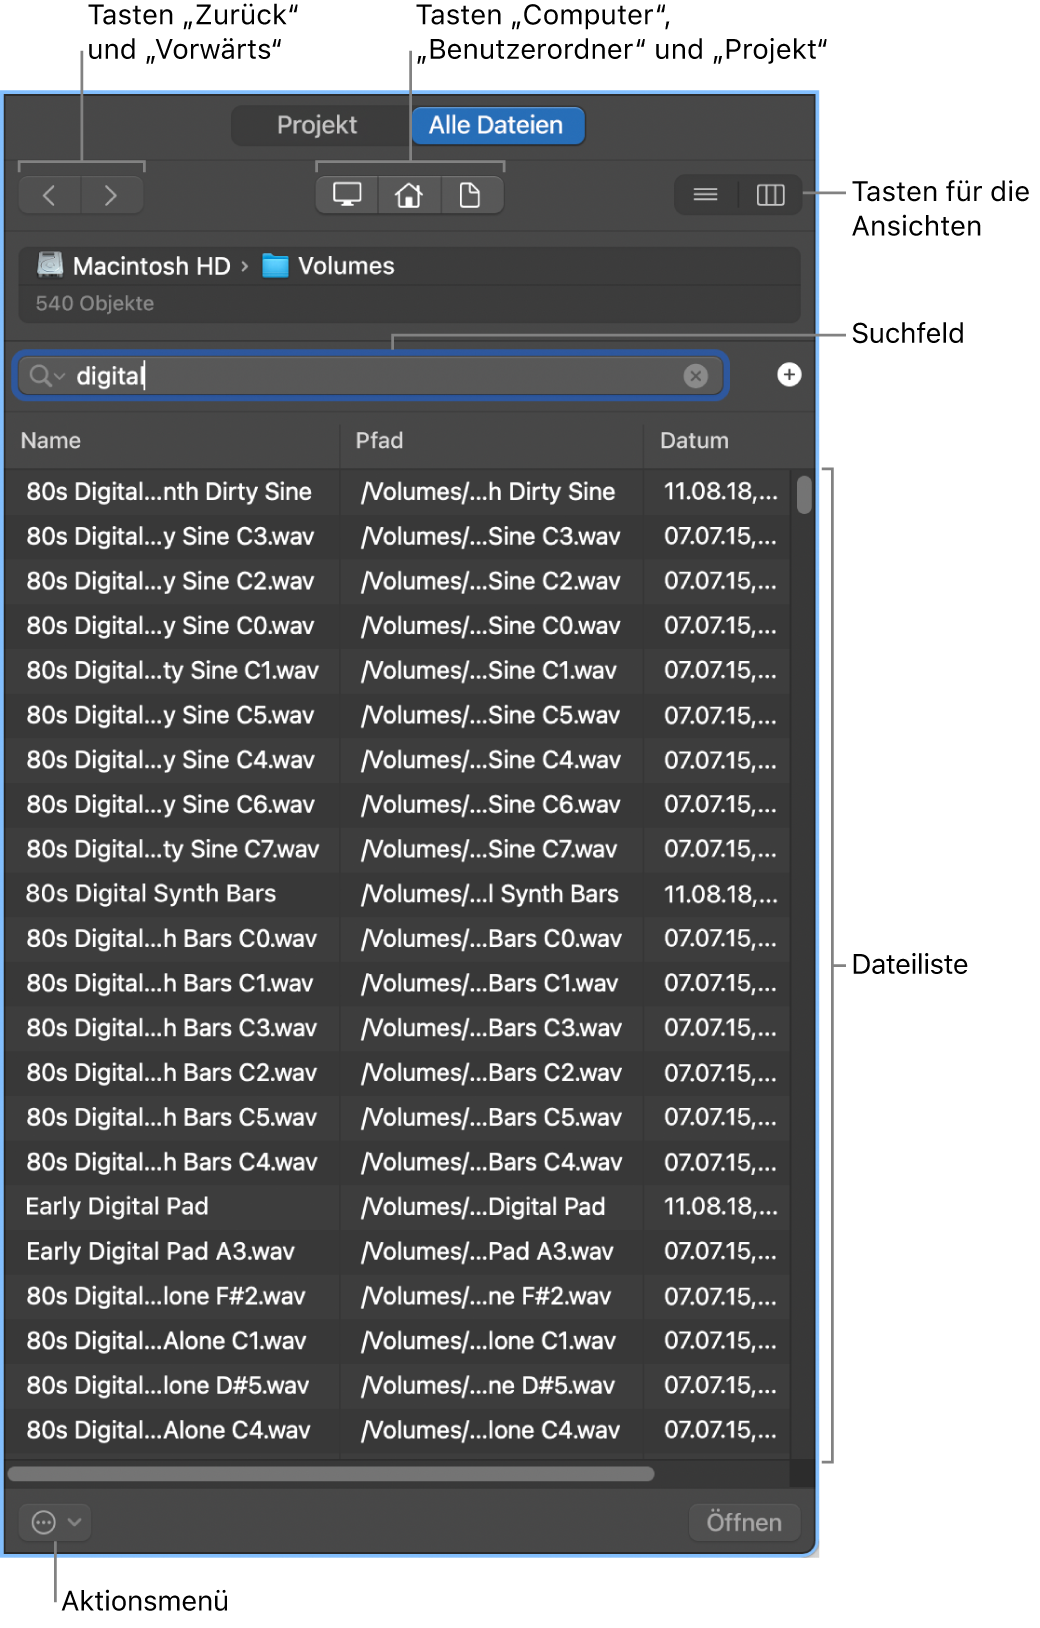This screenshot has width=1040, height=1628.
Task: Select 80s Digital...h Bars C4.wav
Action: [397, 1162]
